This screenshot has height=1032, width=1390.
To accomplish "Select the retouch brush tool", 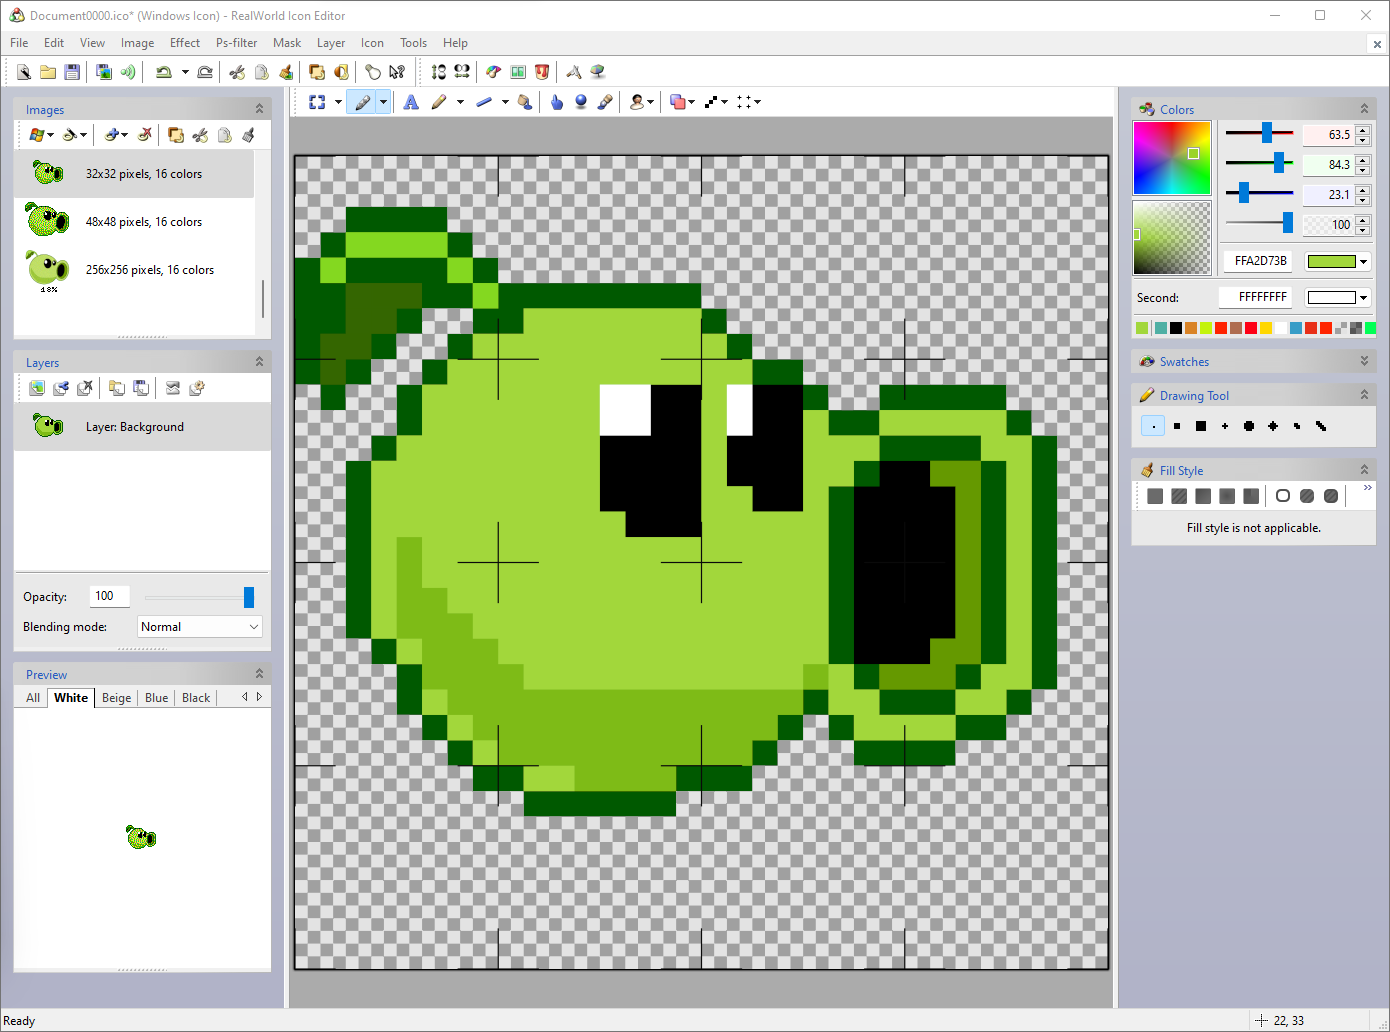I will click(x=605, y=102).
